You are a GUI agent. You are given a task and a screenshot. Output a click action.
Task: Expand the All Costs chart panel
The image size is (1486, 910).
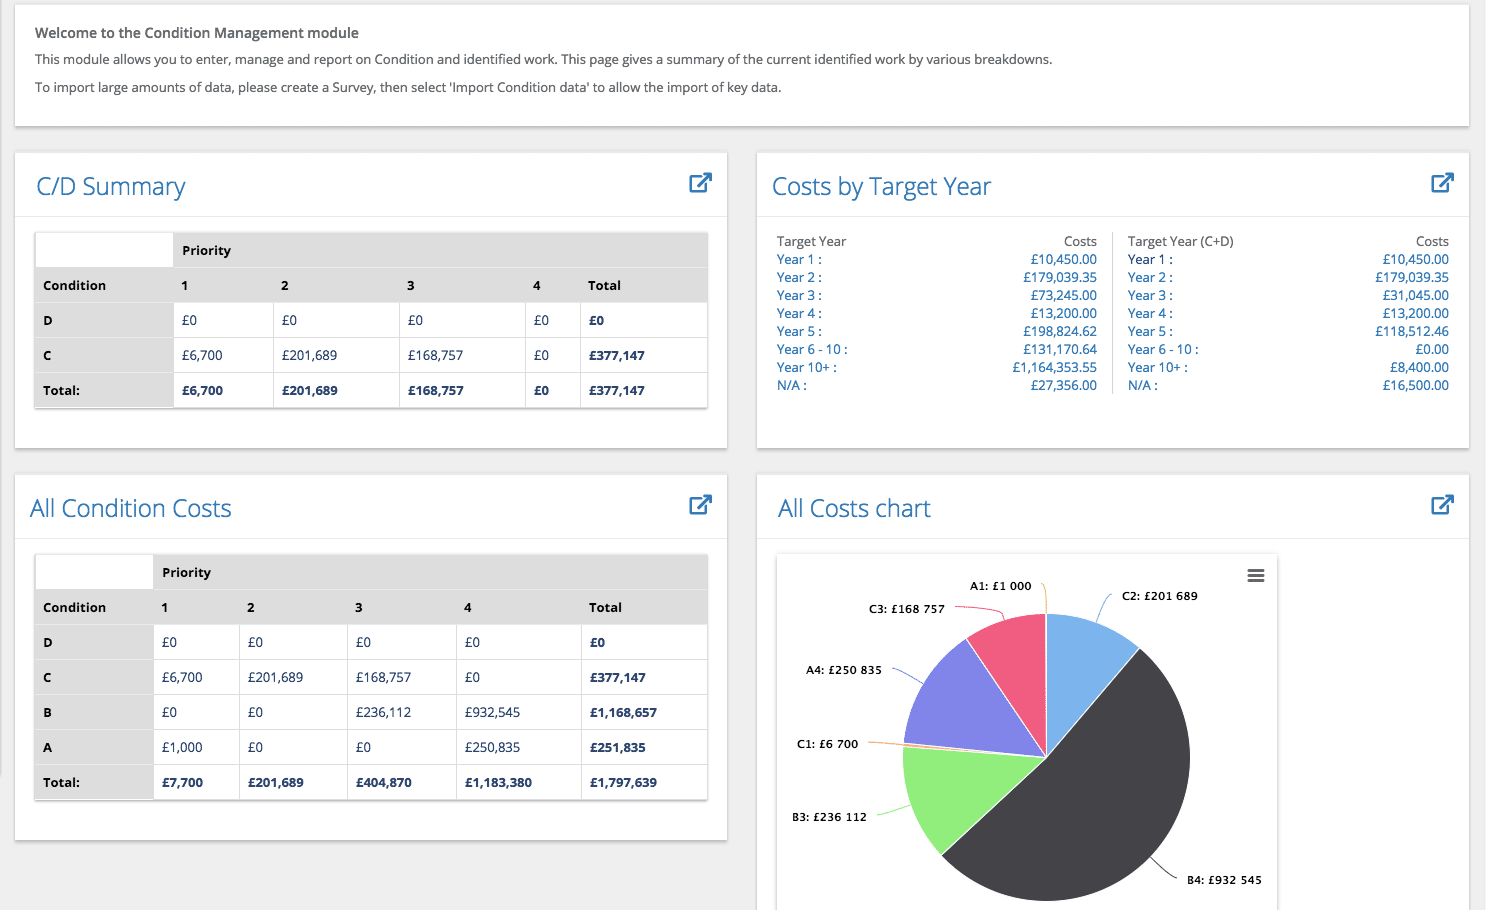[1443, 505]
